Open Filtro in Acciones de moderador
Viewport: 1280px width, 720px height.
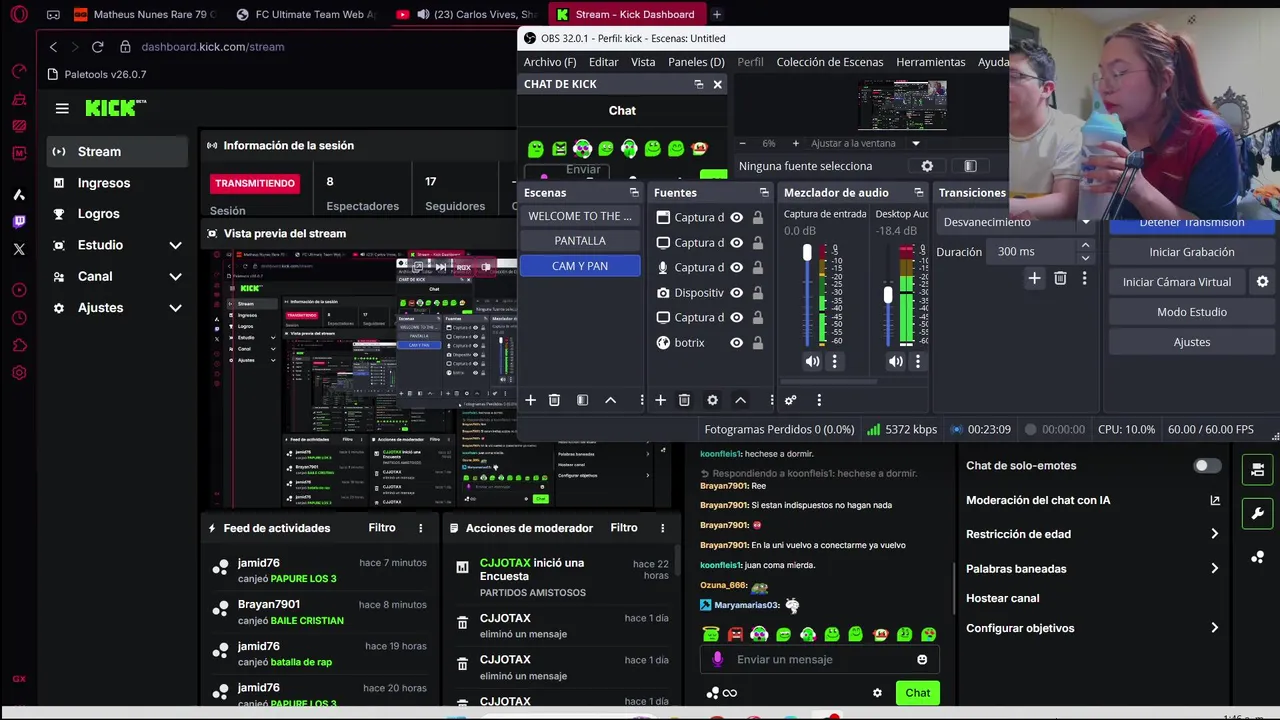[x=624, y=528]
